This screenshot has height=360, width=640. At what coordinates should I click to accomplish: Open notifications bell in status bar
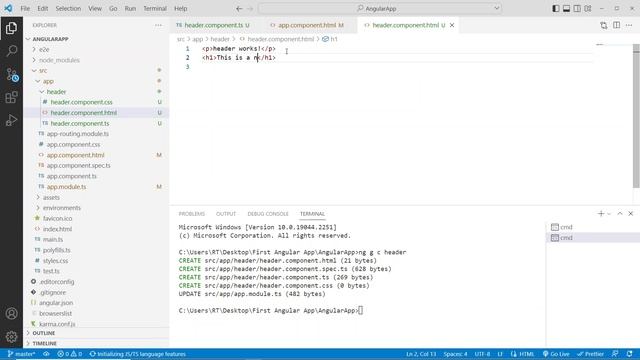click(630, 354)
